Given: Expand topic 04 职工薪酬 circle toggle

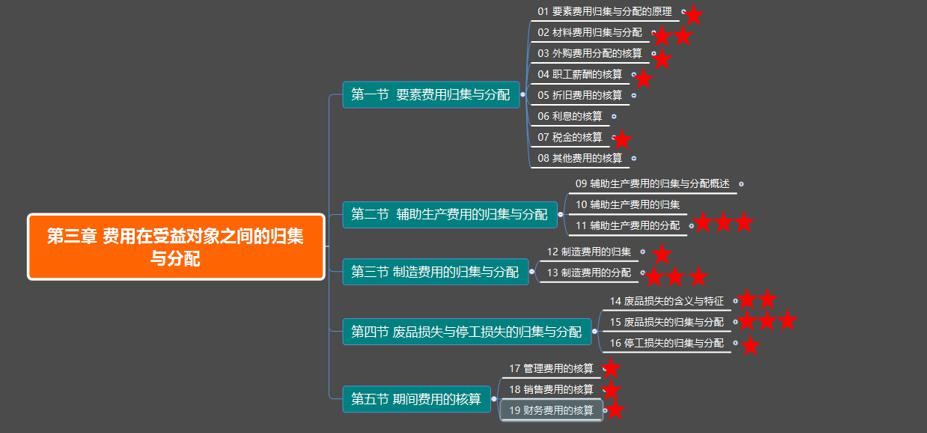Looking at the screenshot, I should (634, 75).
